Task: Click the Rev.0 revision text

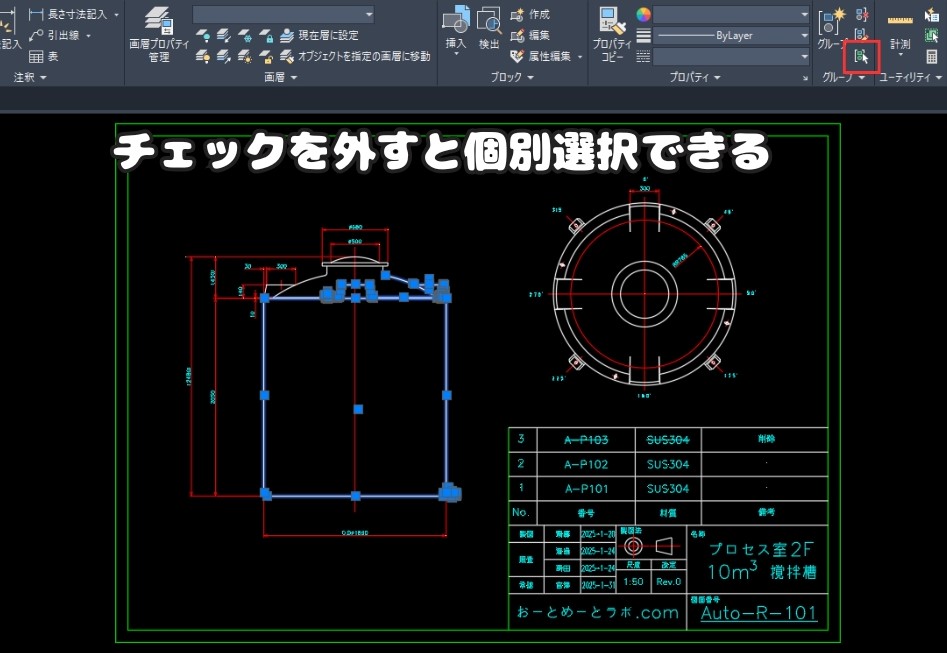Action: pos(668,582)
